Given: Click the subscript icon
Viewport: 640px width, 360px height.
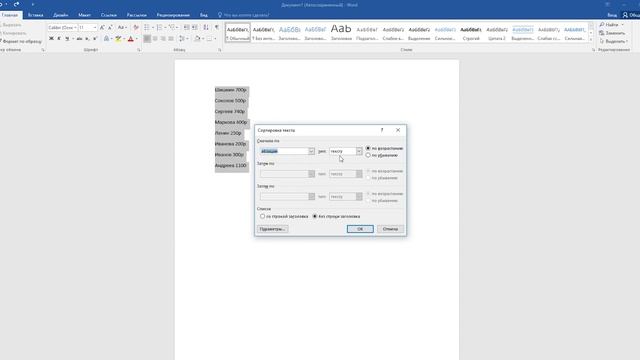Looking at the screenshot, I should click(87, 38).
